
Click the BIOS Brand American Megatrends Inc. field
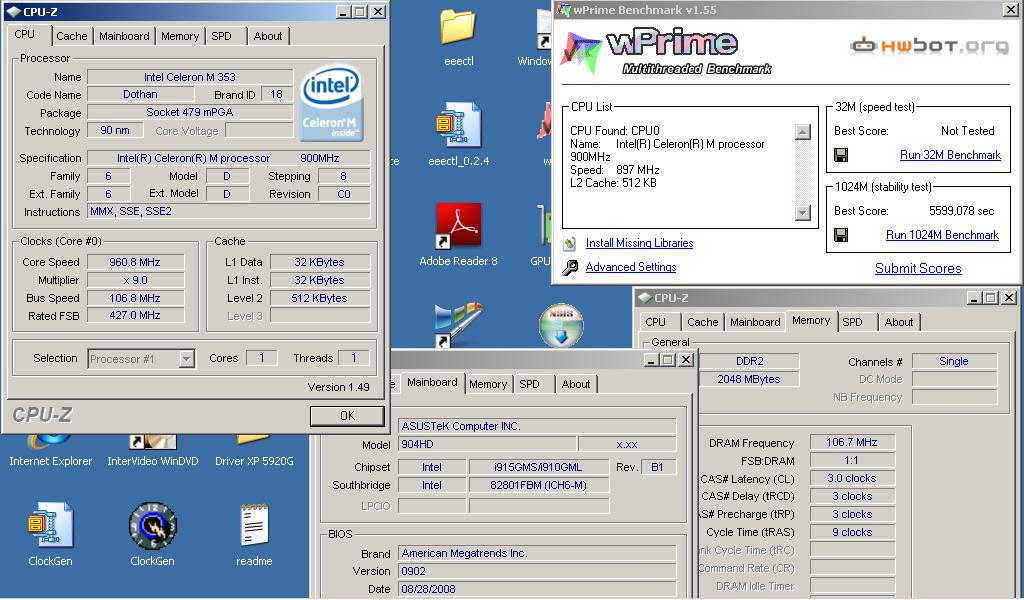(x=537, y=553)
